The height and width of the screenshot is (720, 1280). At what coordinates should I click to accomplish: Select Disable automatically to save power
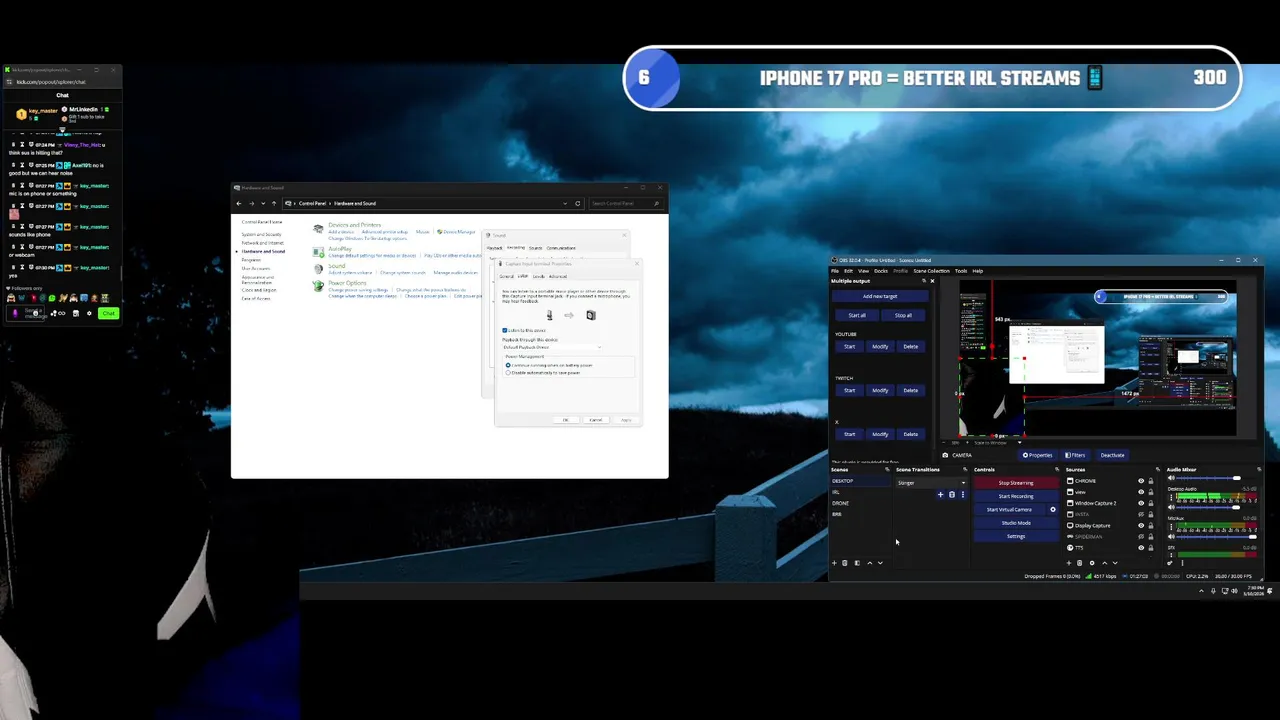pyautogui.click(x=508, y=372)
